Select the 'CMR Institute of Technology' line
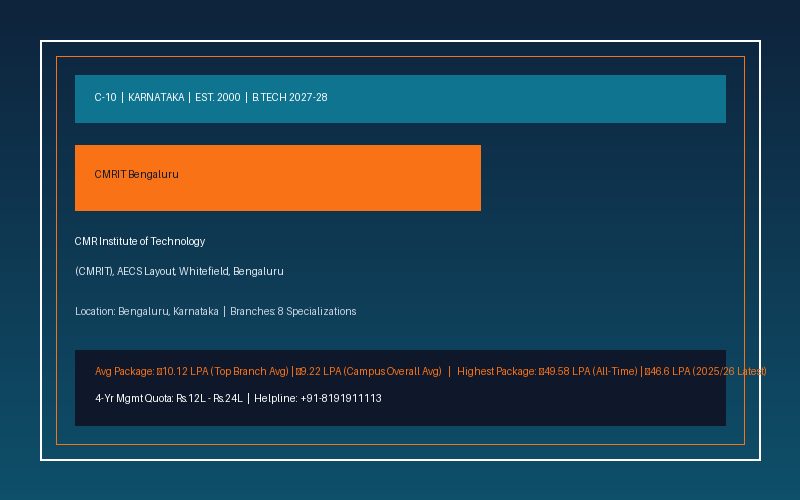 click(140, 241)
